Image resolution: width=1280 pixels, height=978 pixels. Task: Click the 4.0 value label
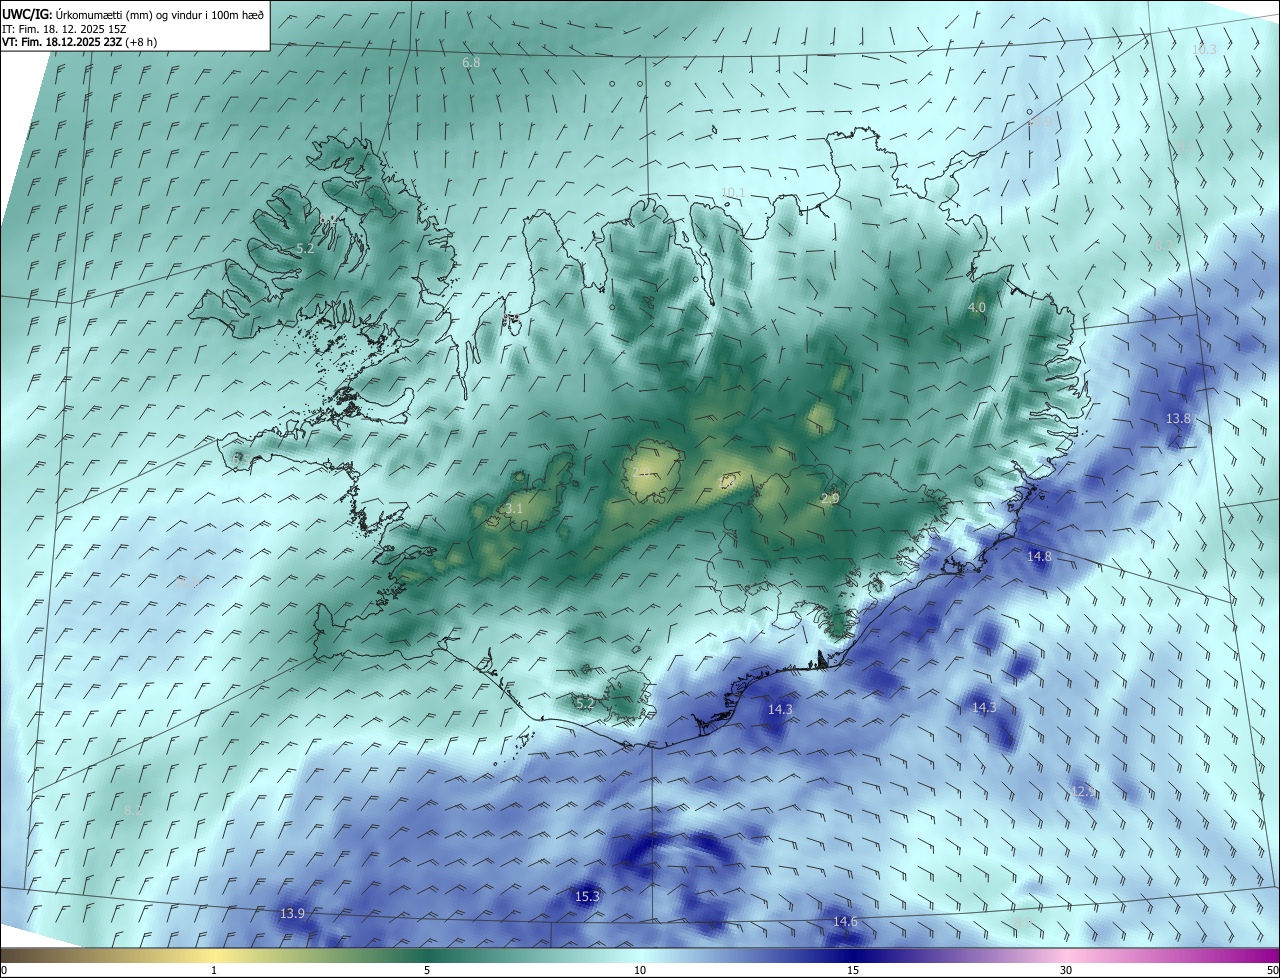tap(977, 307)
